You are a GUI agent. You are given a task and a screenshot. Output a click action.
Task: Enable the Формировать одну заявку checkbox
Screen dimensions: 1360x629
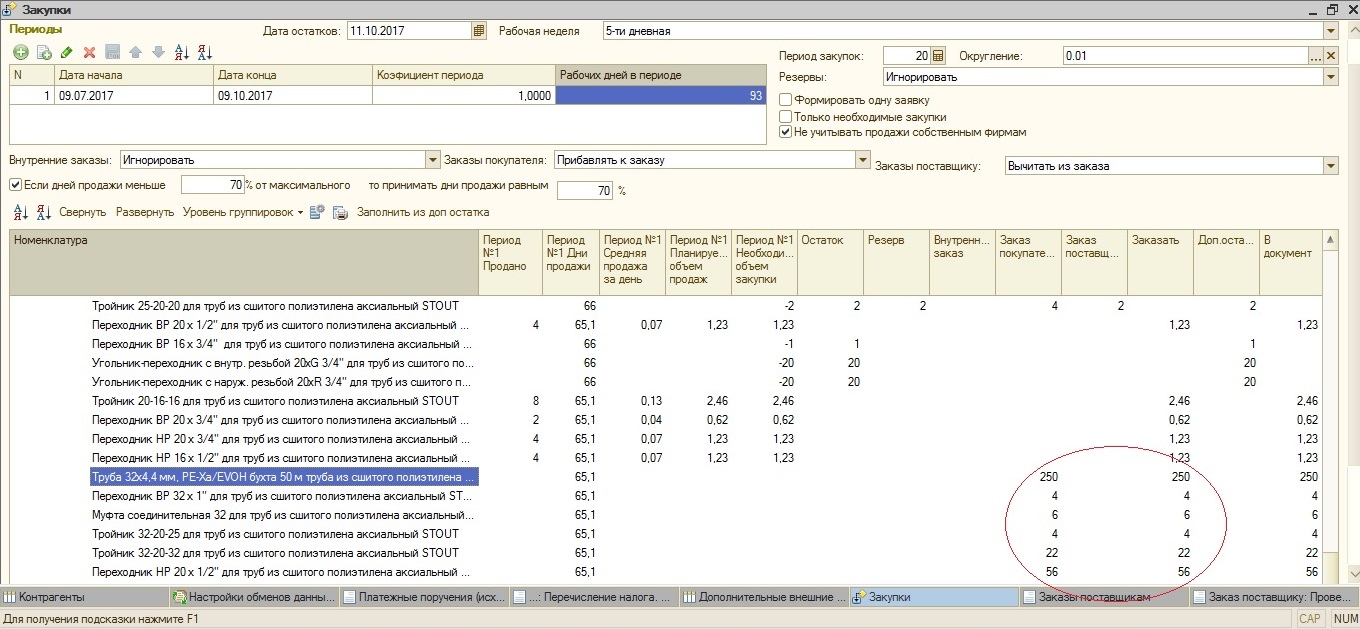click(x=786, y=100)
